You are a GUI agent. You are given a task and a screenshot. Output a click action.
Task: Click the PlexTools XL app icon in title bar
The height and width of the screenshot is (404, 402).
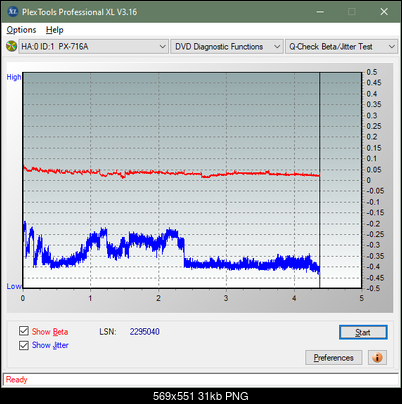pos(13,12)
